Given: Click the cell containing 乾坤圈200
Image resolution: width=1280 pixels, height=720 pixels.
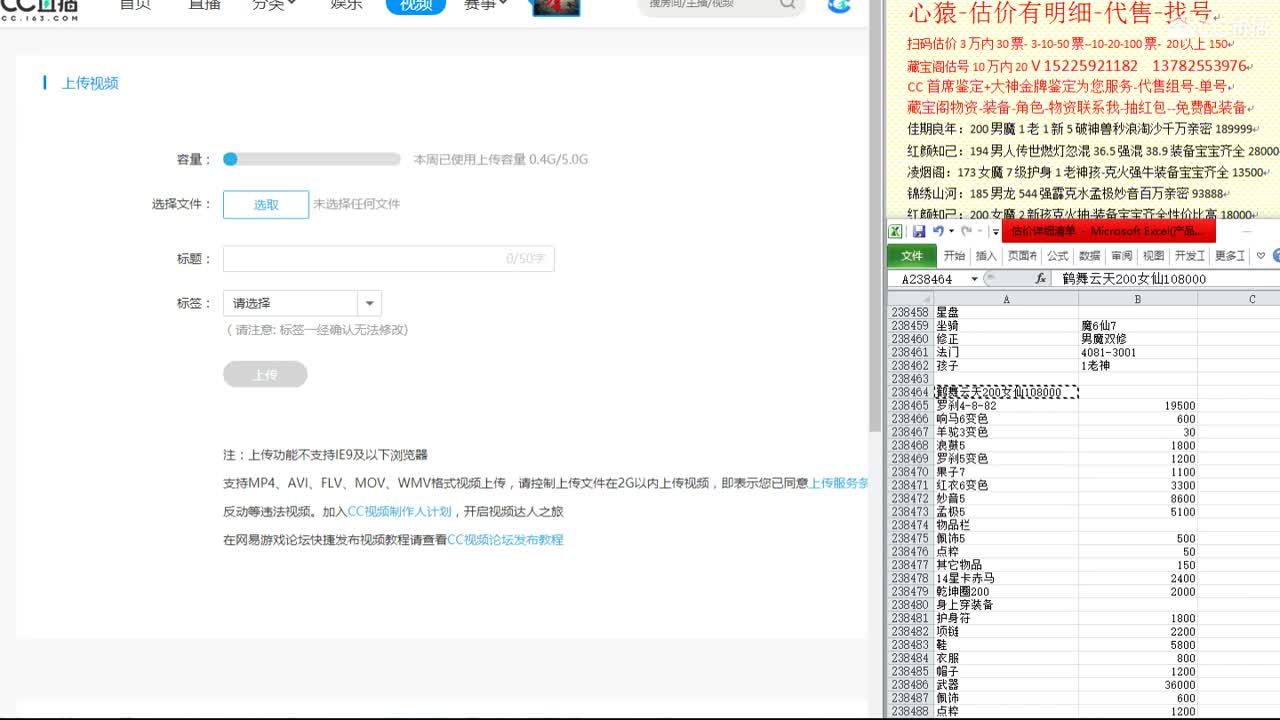Looking at the screenshot, I should pos(1006,592).
